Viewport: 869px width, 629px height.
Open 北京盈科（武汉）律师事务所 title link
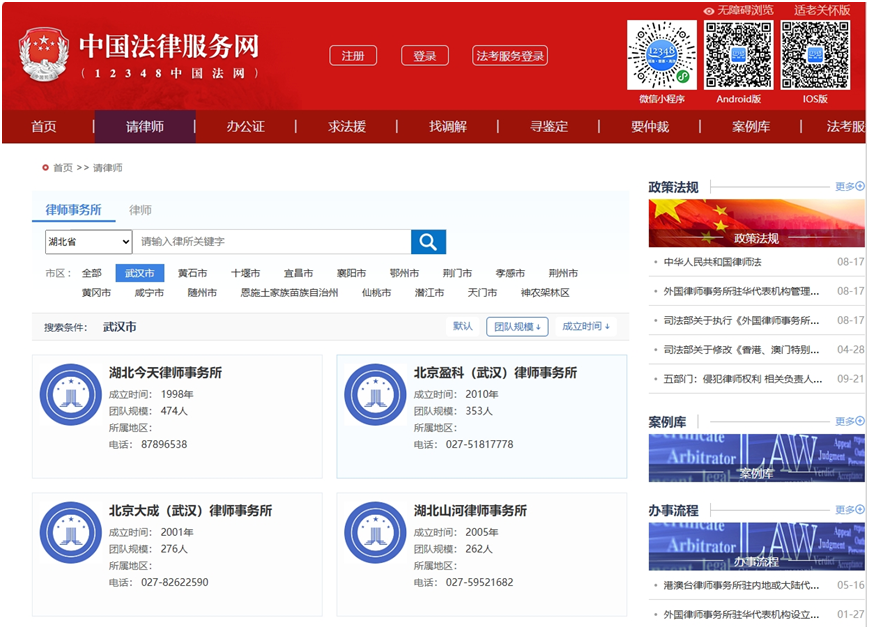point(495,373)
